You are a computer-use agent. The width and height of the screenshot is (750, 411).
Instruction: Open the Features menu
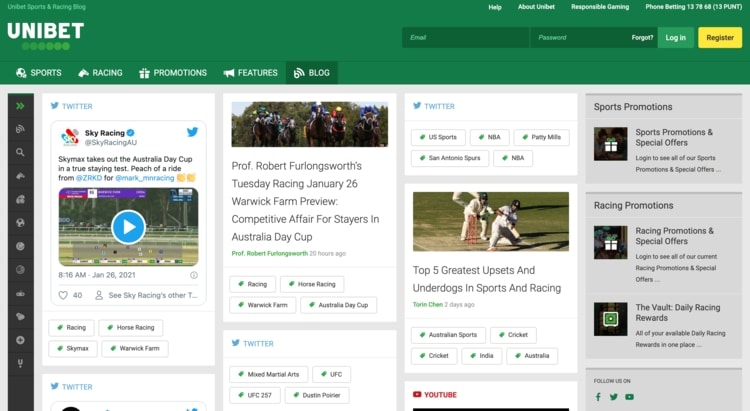251,73
